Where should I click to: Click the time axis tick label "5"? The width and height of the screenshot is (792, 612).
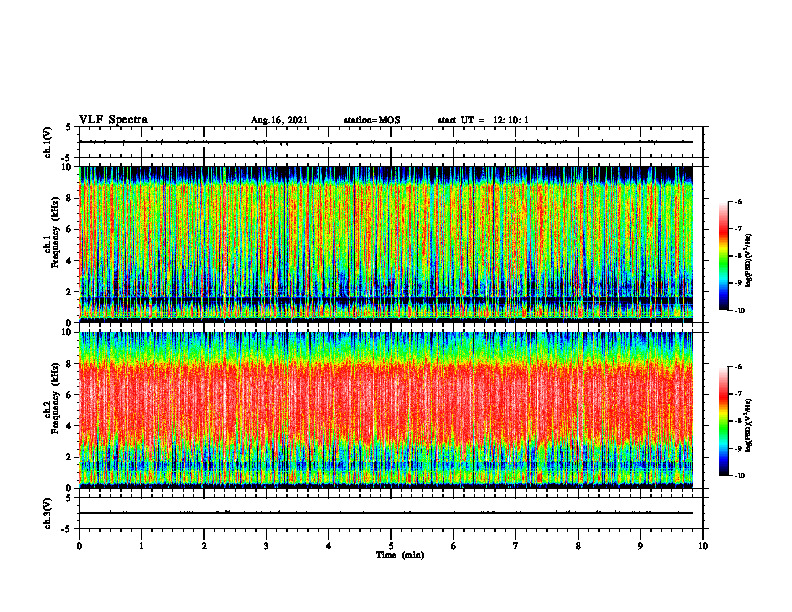[x=391, y=546]
